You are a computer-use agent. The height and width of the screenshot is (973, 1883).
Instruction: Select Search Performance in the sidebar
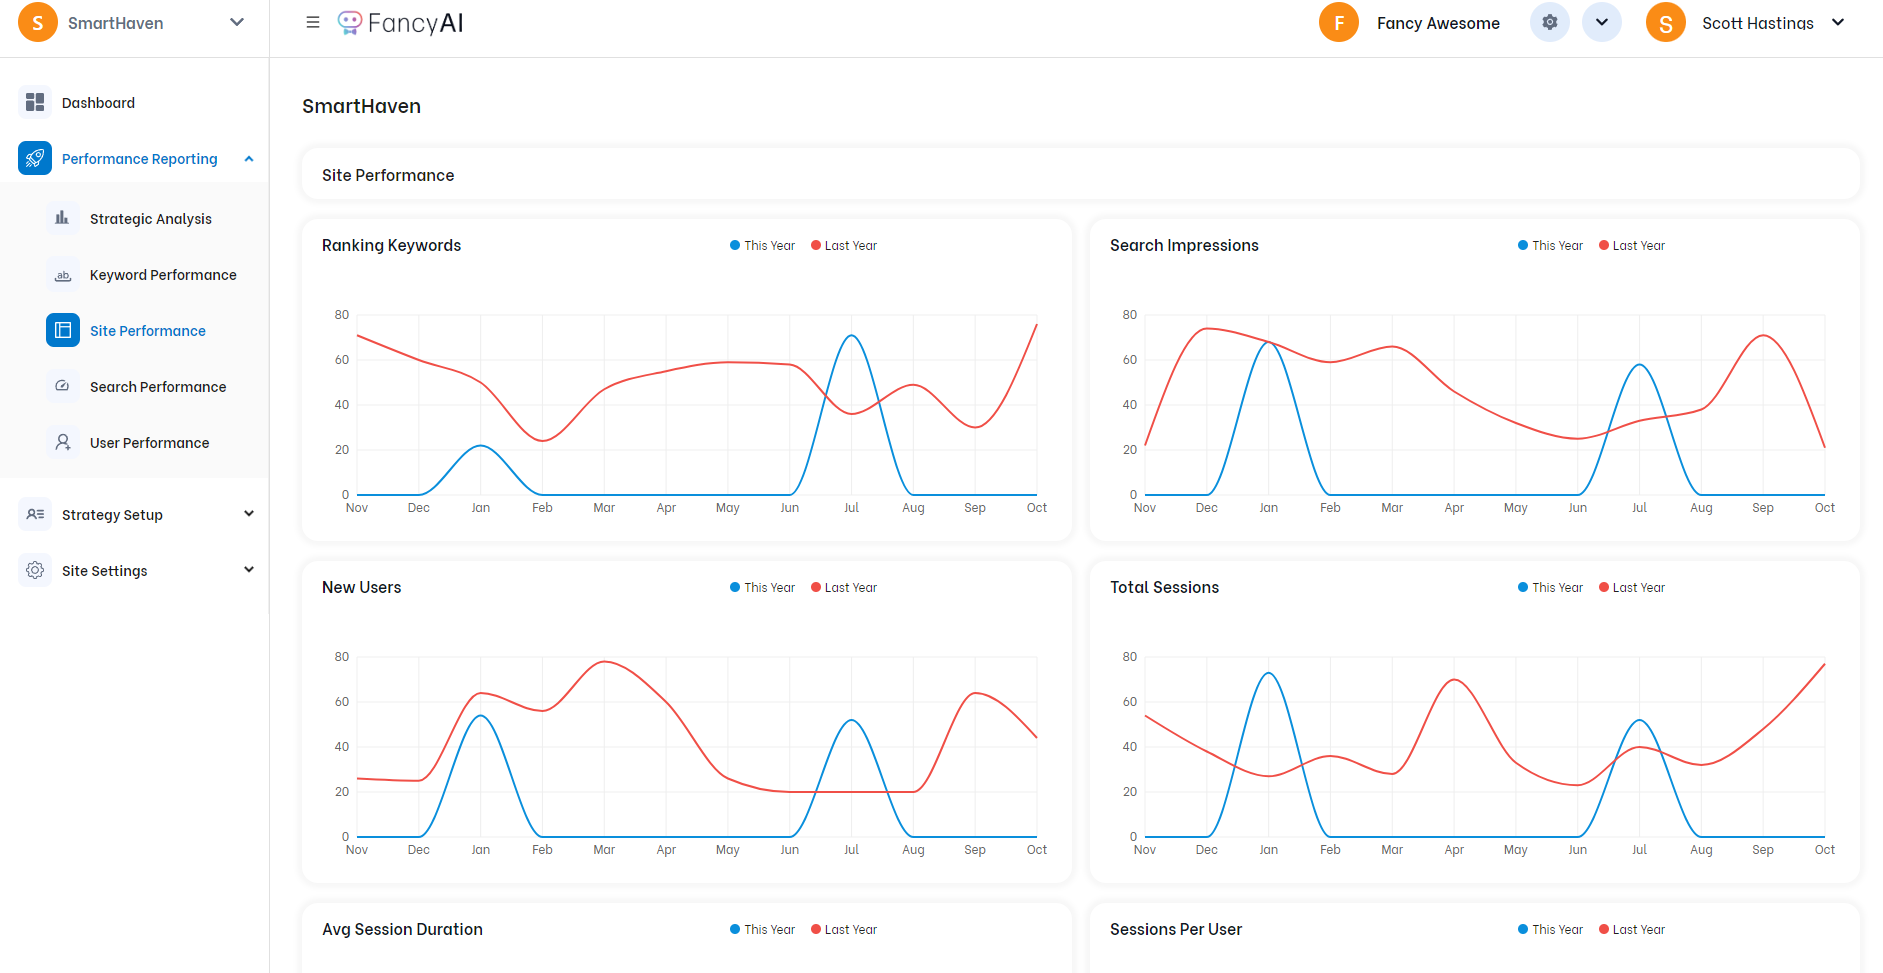157,387
